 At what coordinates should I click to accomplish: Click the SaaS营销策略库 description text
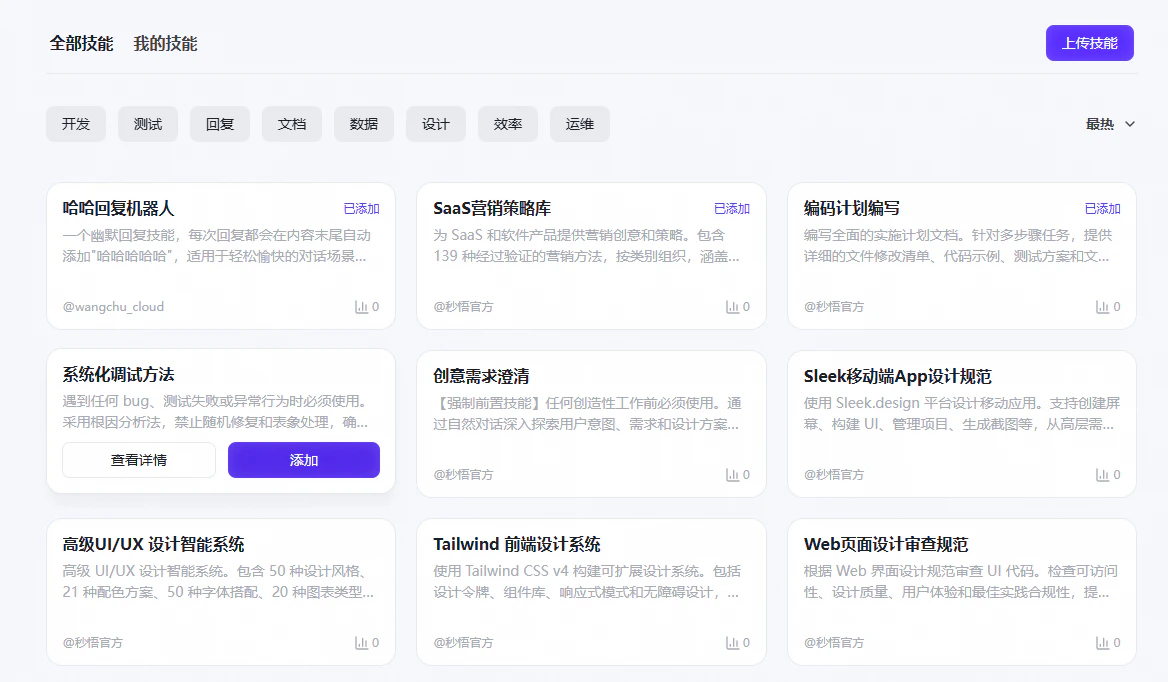point(587,246)
